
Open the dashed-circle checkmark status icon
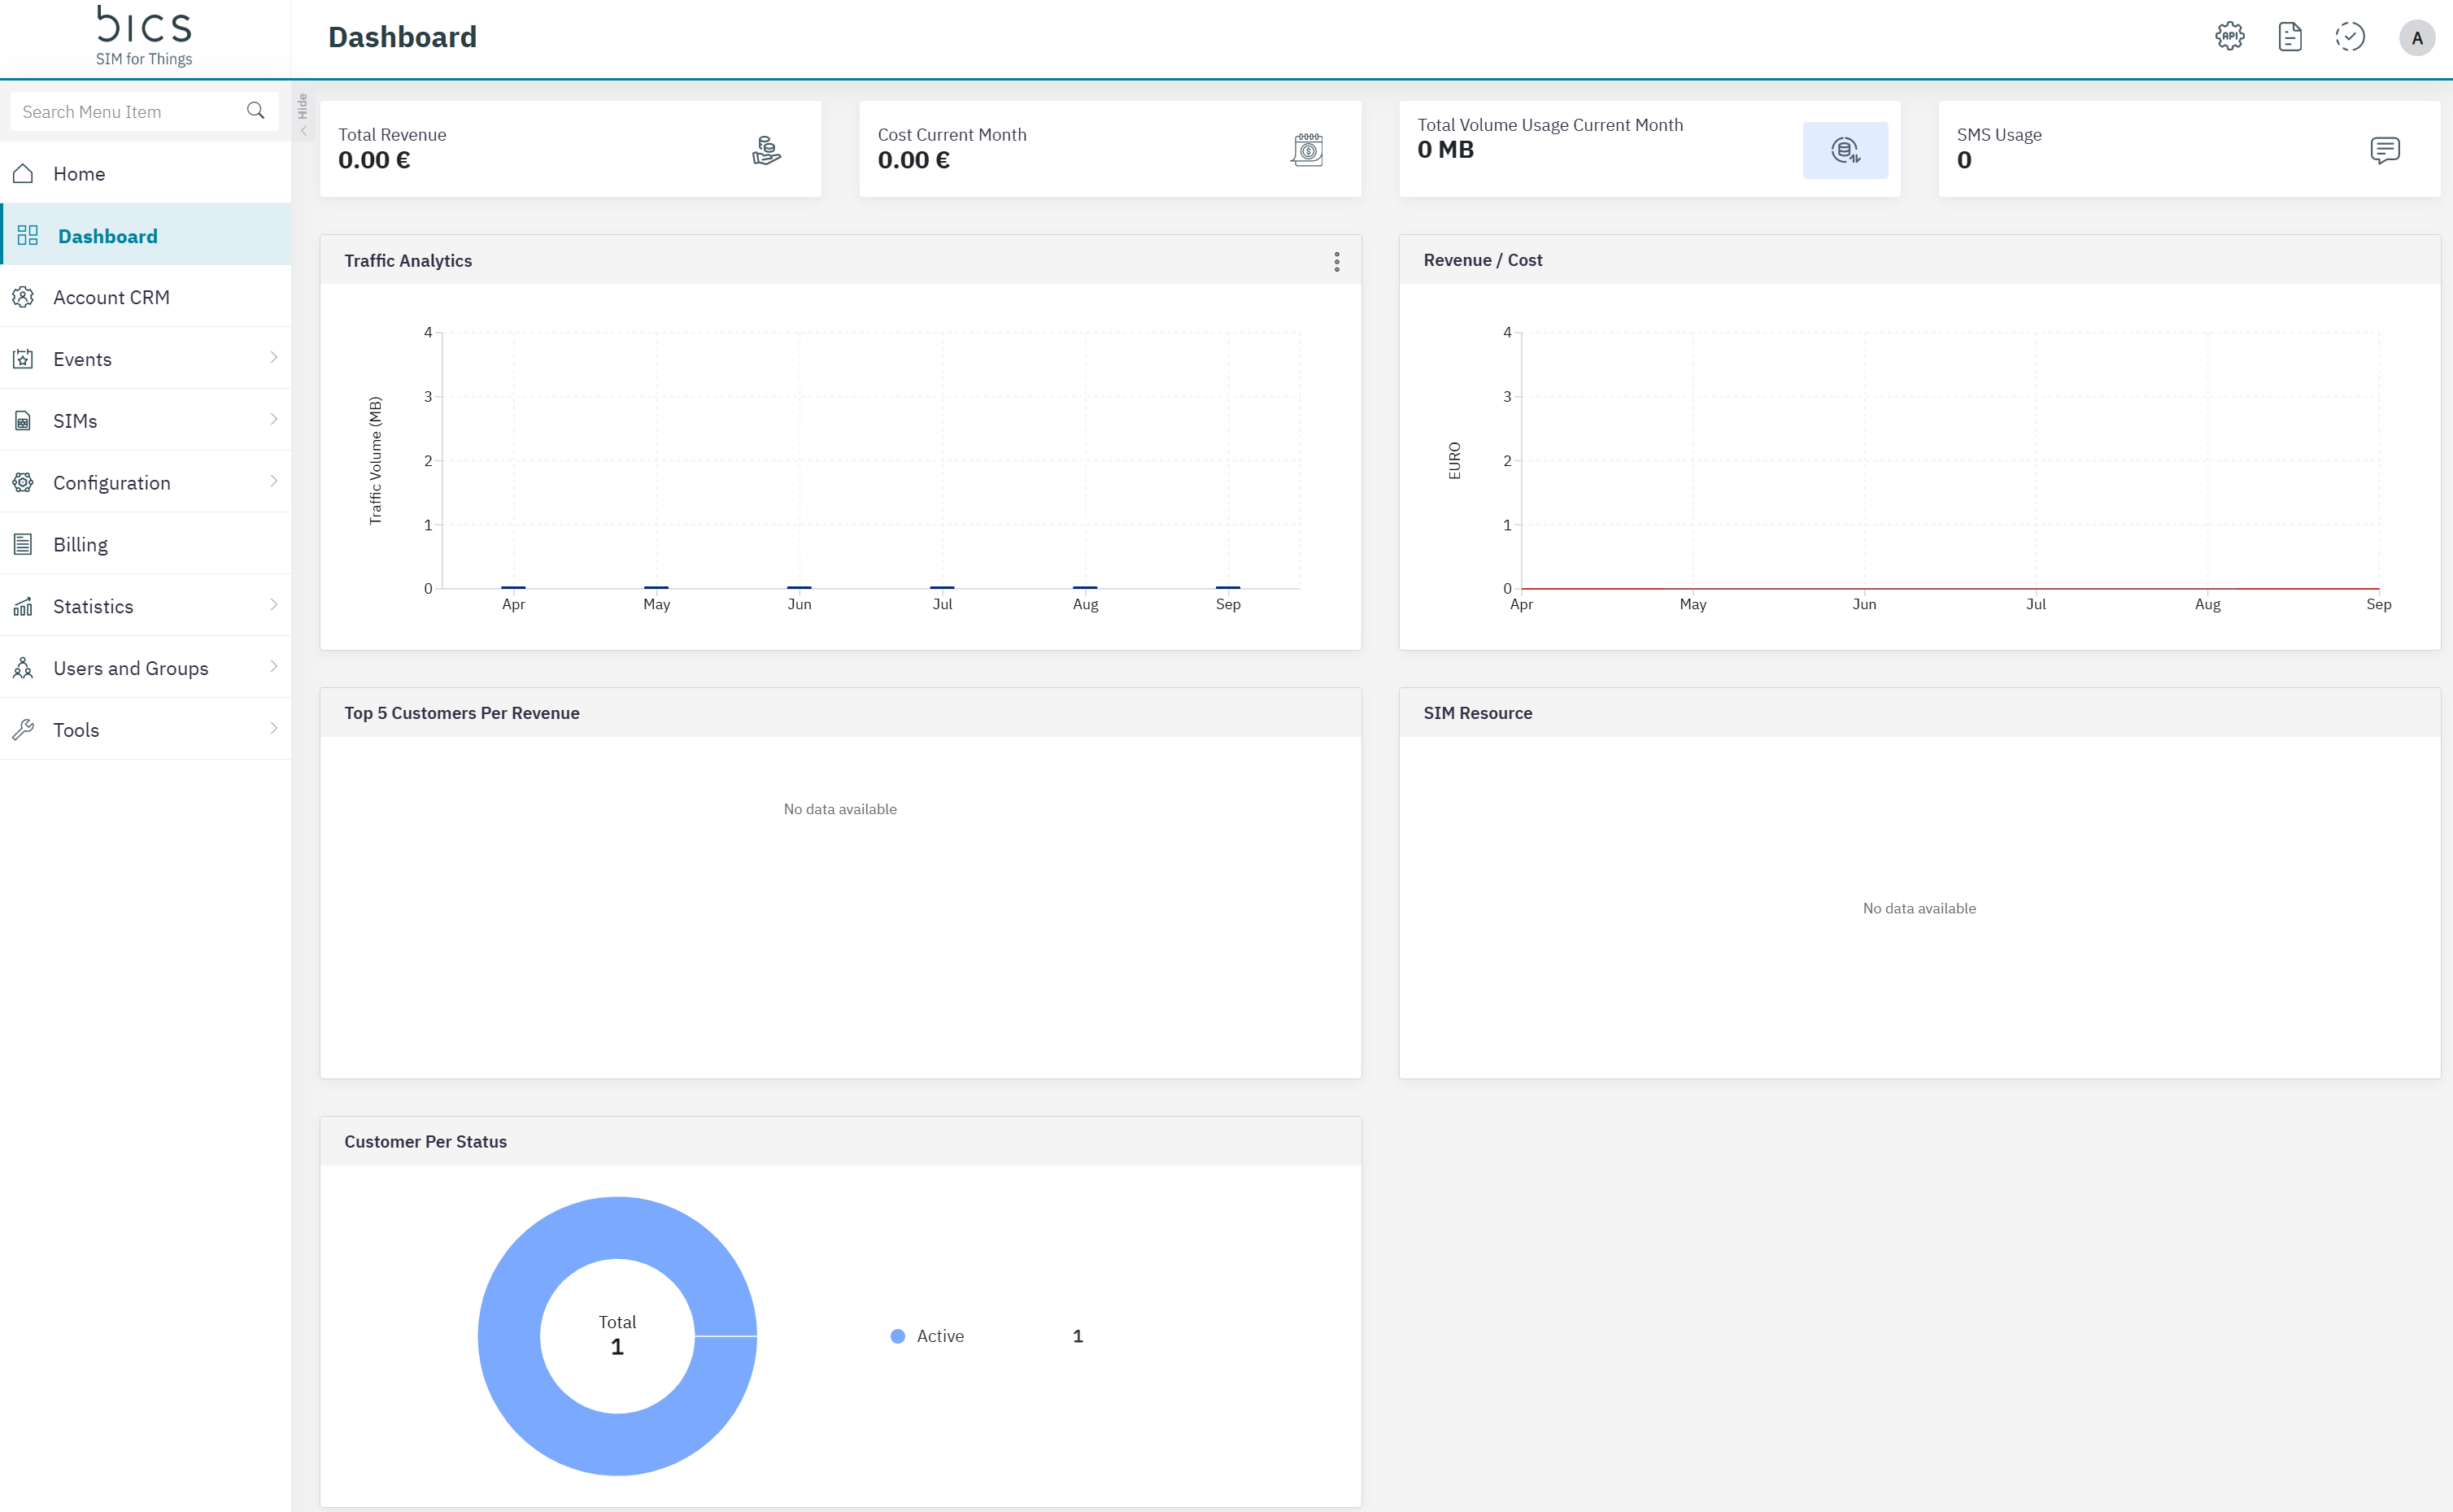pos(2349,37)
